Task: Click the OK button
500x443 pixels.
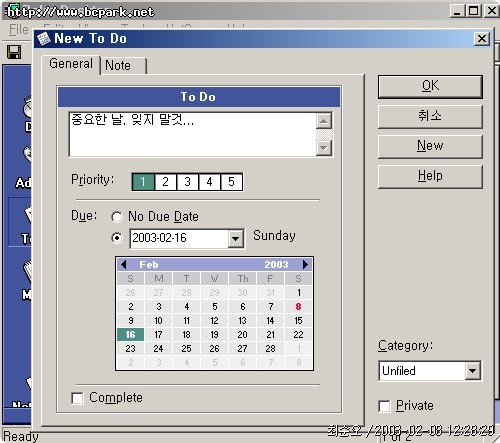Action: coord(430,86)
